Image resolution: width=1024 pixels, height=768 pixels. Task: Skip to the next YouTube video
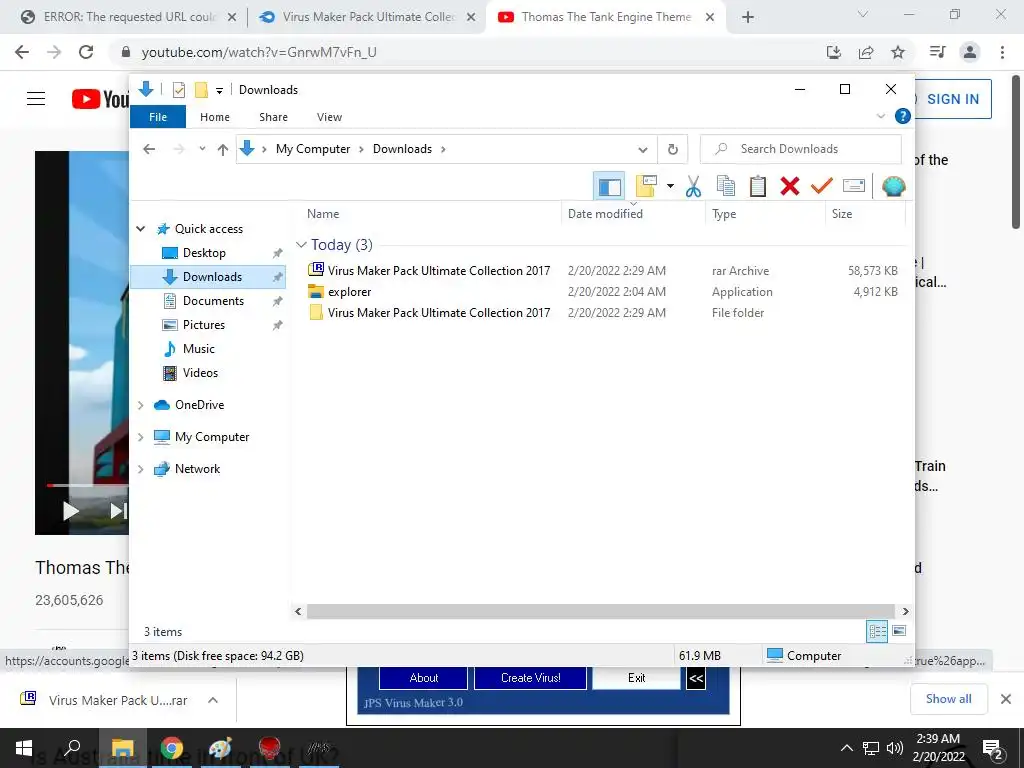point(118,511)
